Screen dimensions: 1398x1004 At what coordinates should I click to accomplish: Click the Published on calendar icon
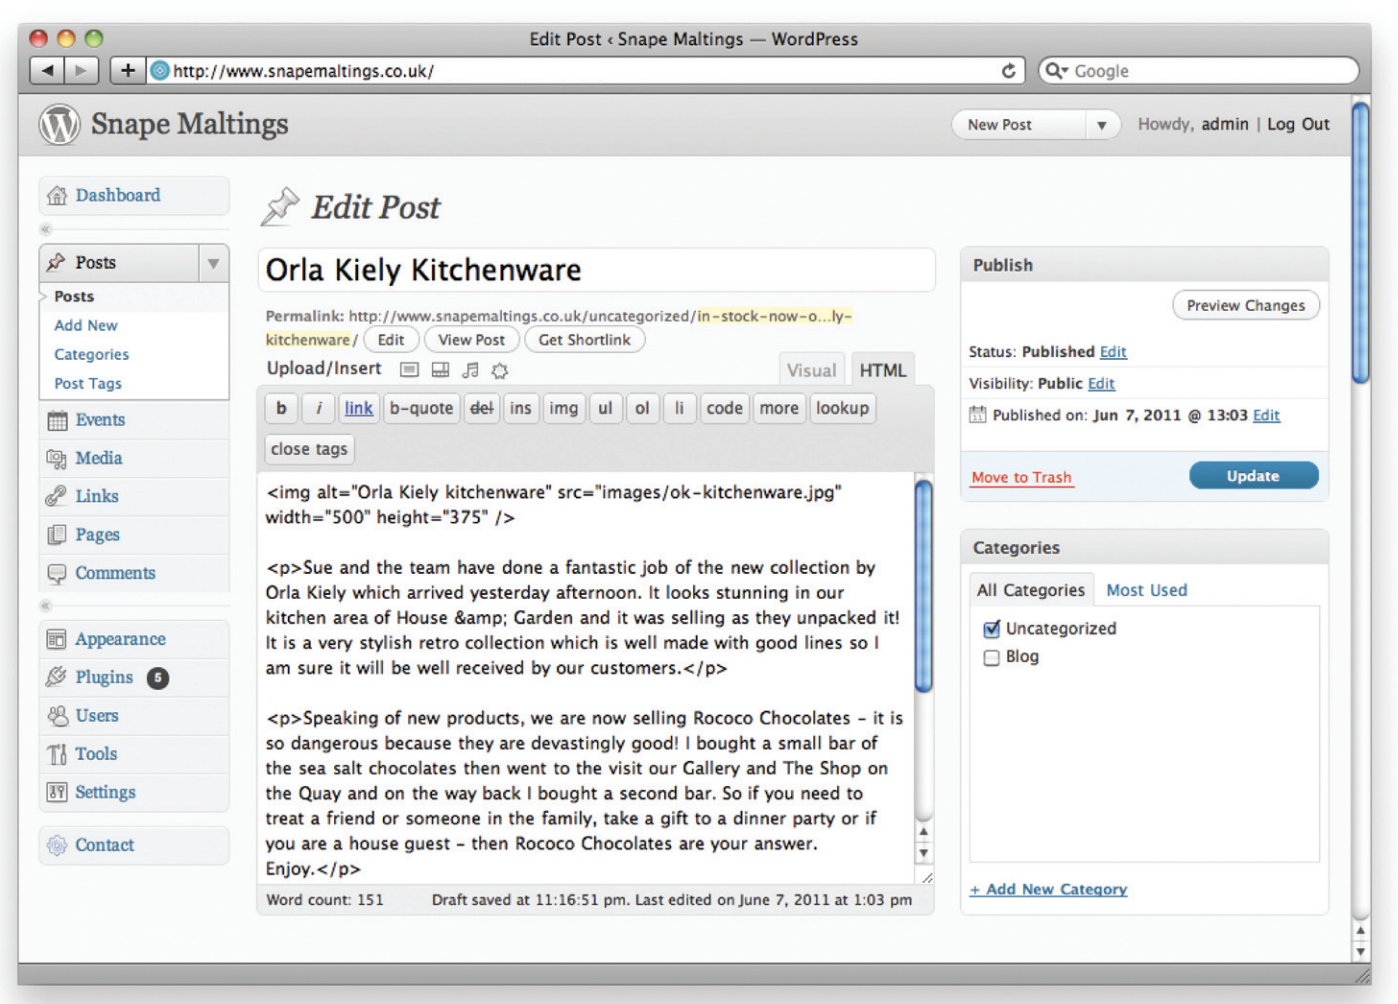(978, 415)
